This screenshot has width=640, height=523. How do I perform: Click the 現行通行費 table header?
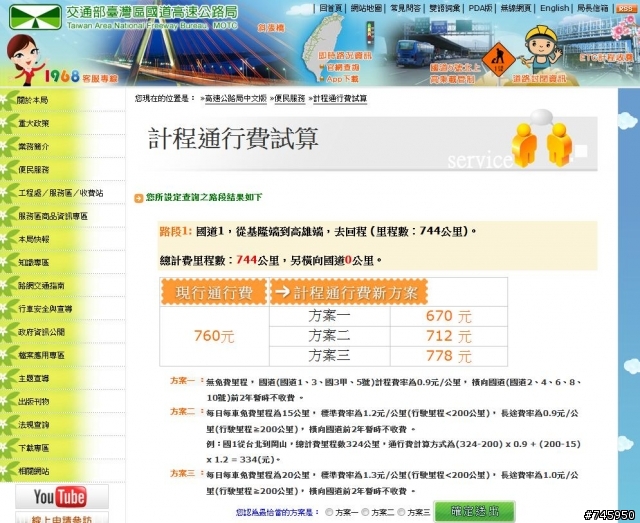click(214, 292)
